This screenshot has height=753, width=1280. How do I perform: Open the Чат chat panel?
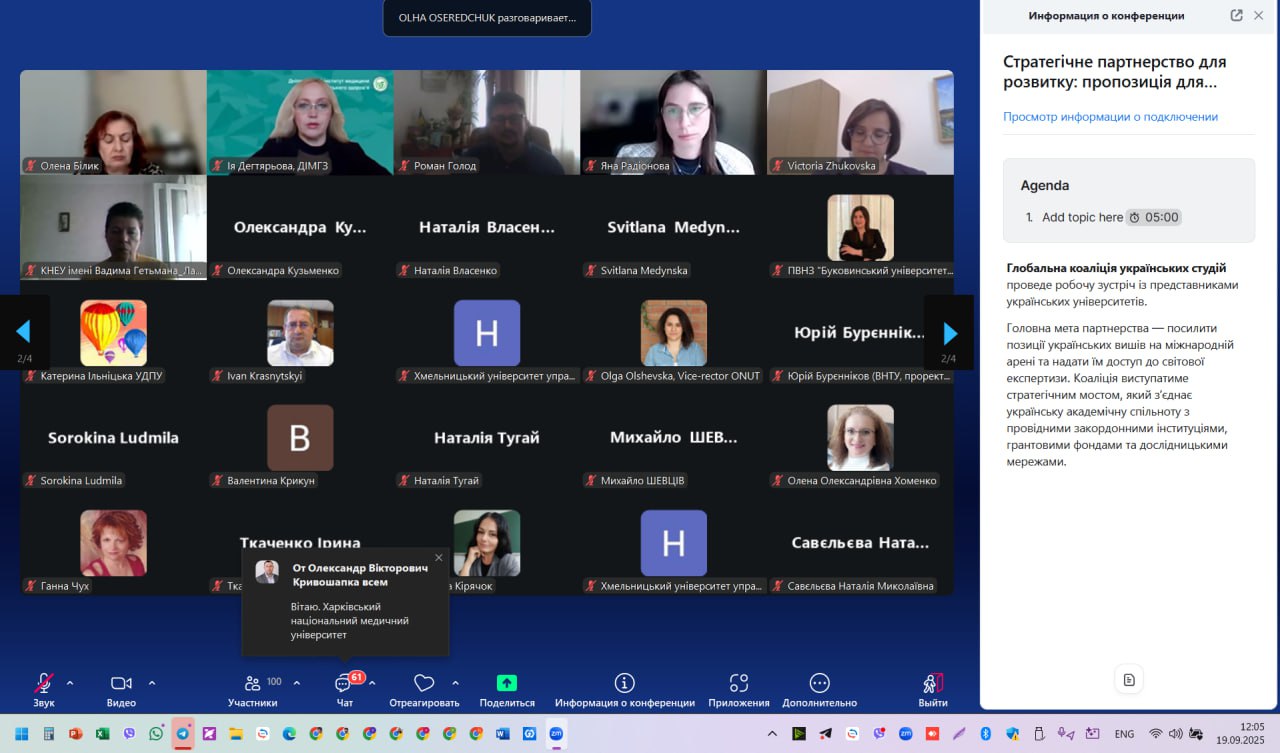(344, 684)
